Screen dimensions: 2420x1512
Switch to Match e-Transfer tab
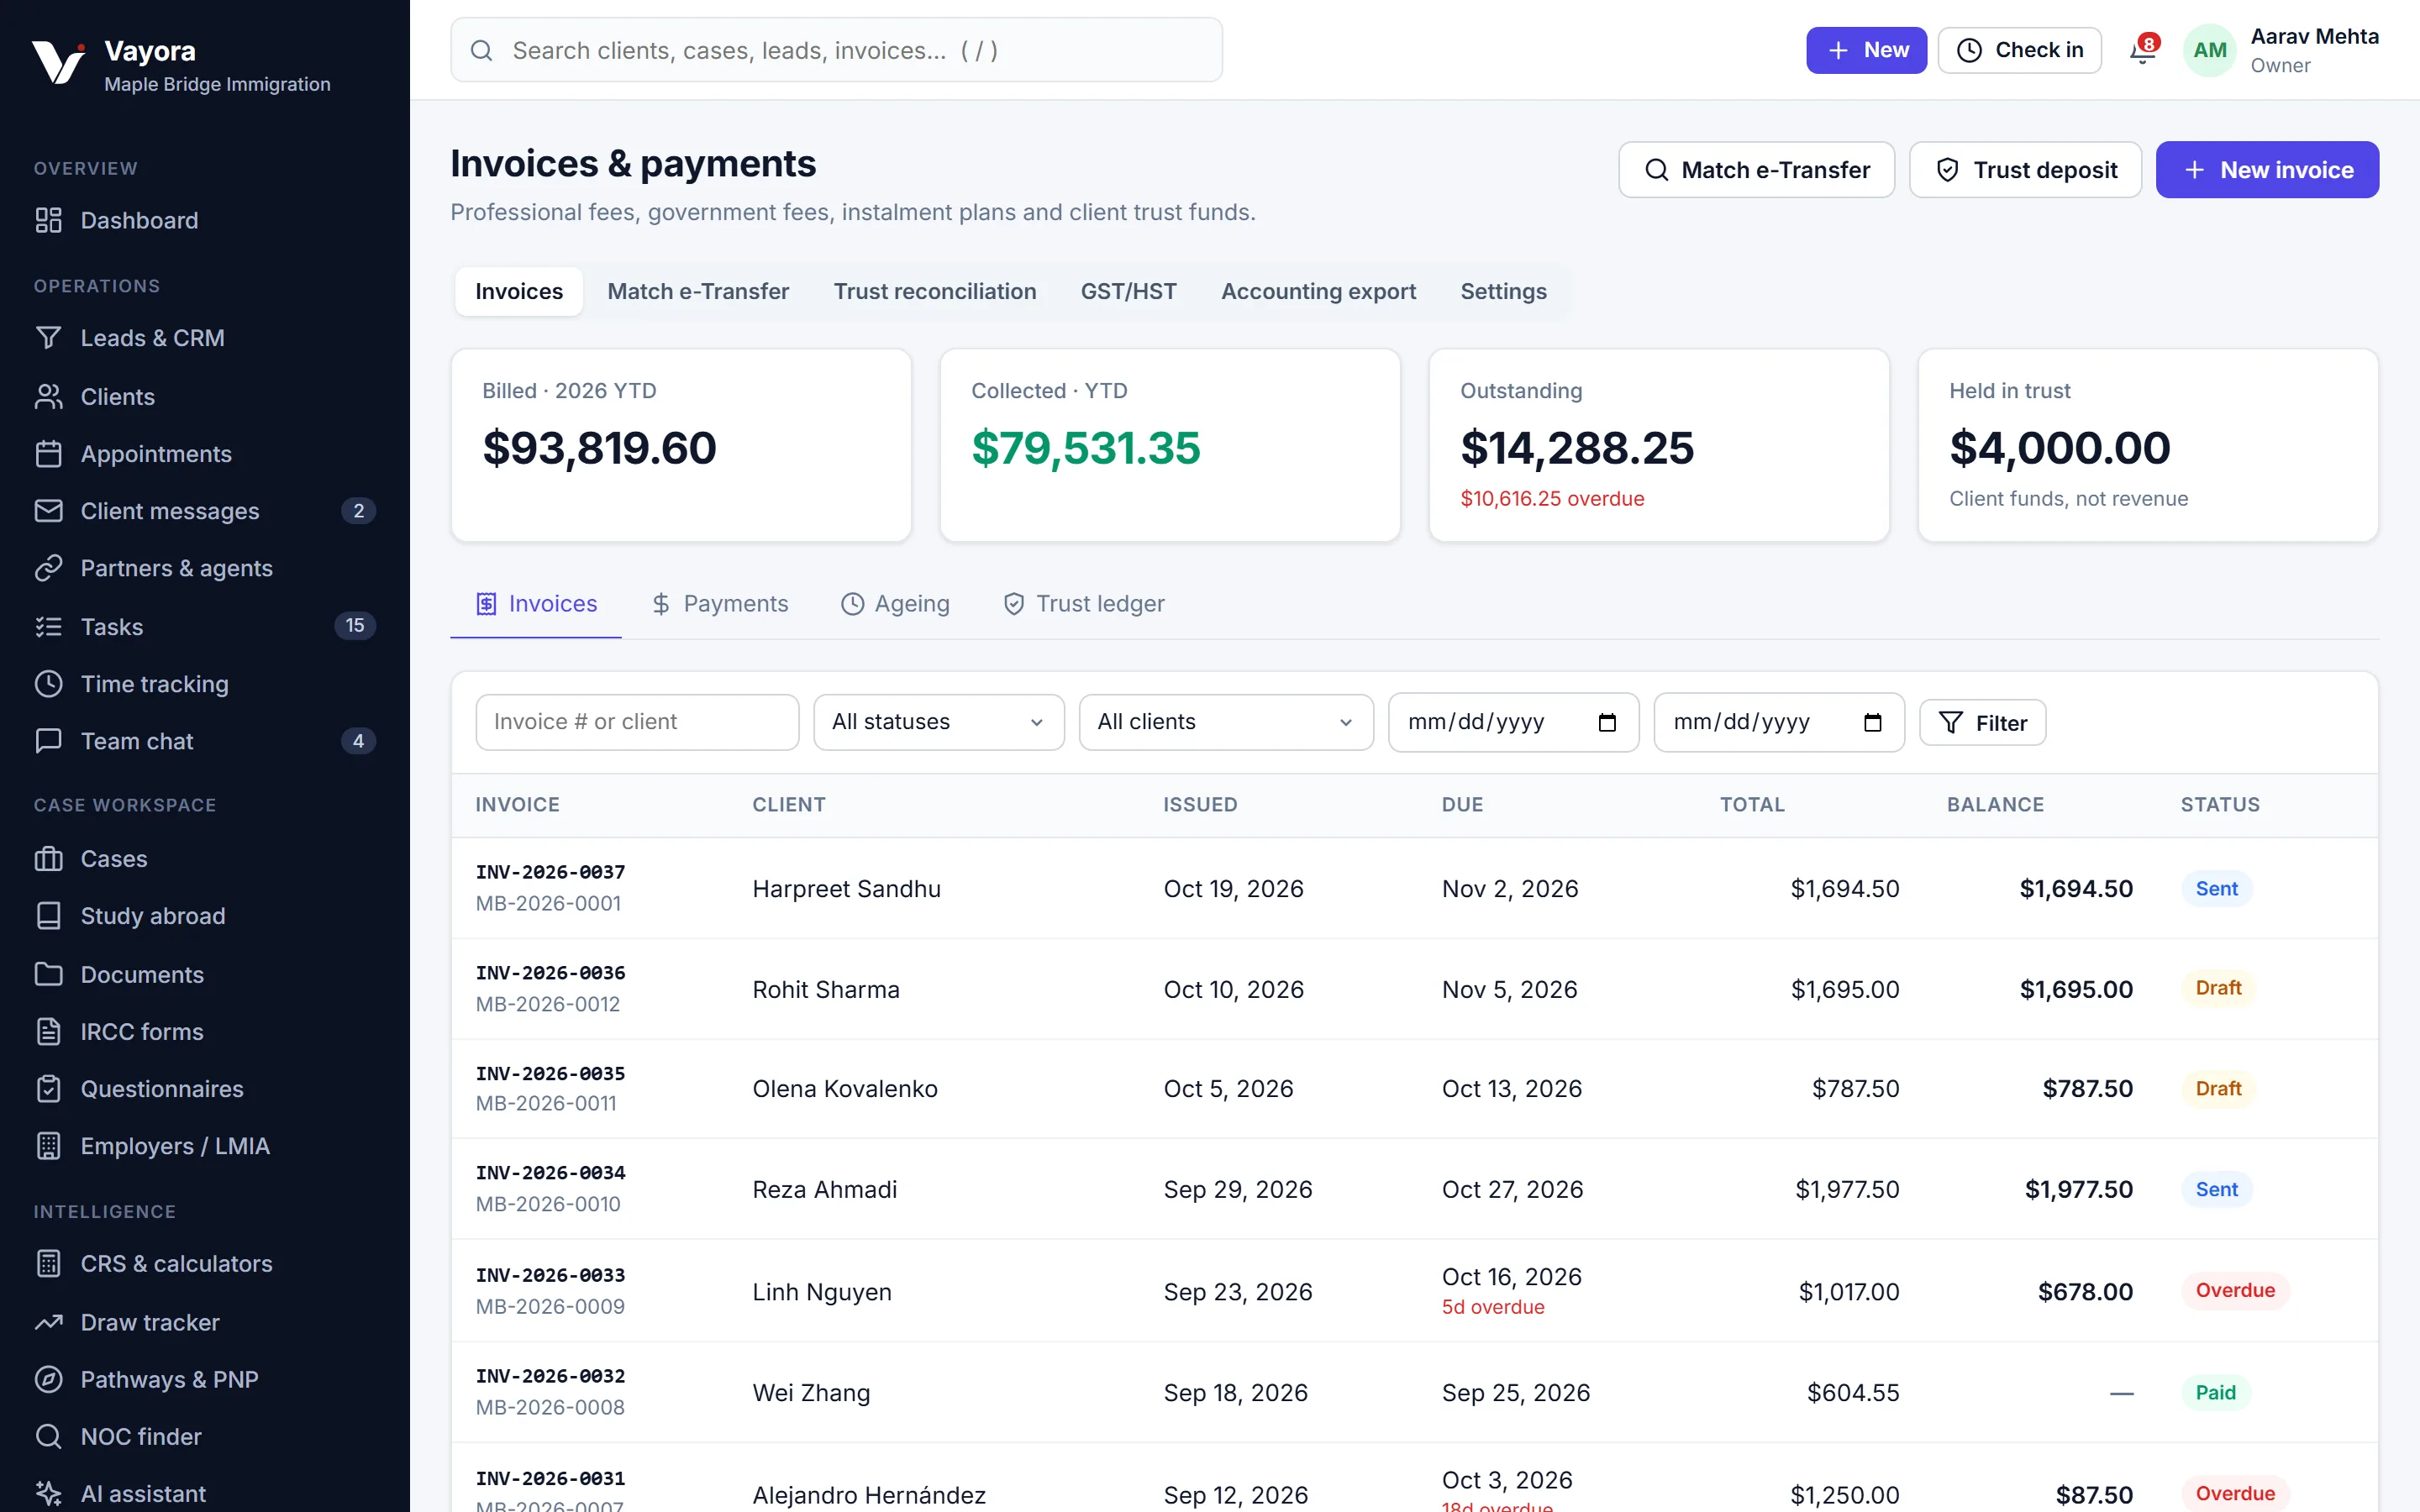tap(698, 291)
